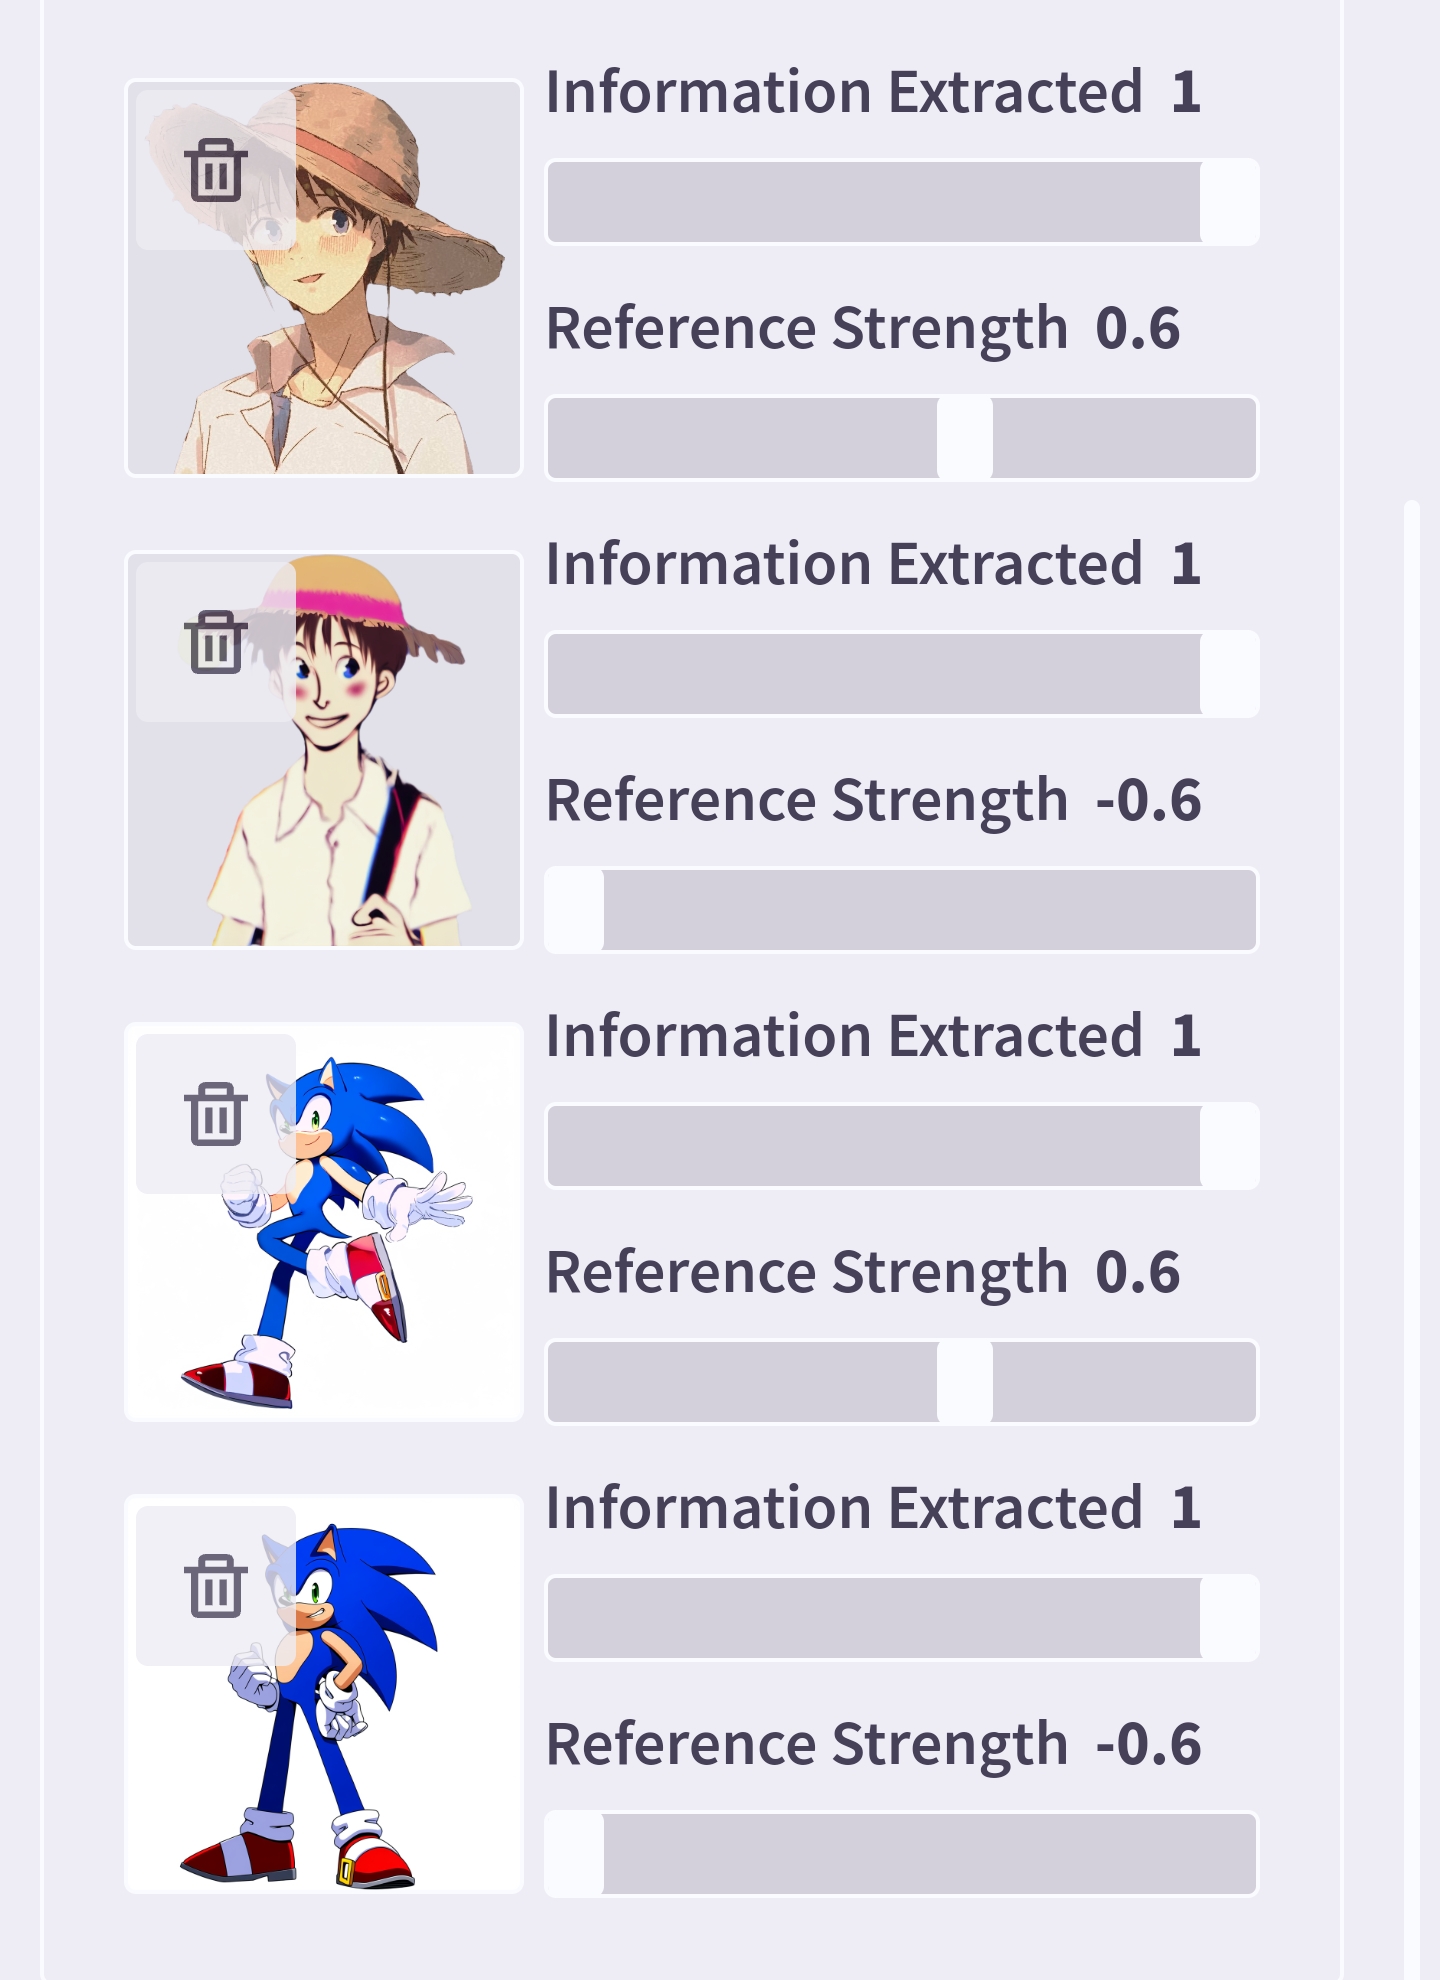Screen dimensions: 1440x1980
Task: Click the third Information Extracted slider handle
Action: pyautogui.click(x=1228, y=1146)
